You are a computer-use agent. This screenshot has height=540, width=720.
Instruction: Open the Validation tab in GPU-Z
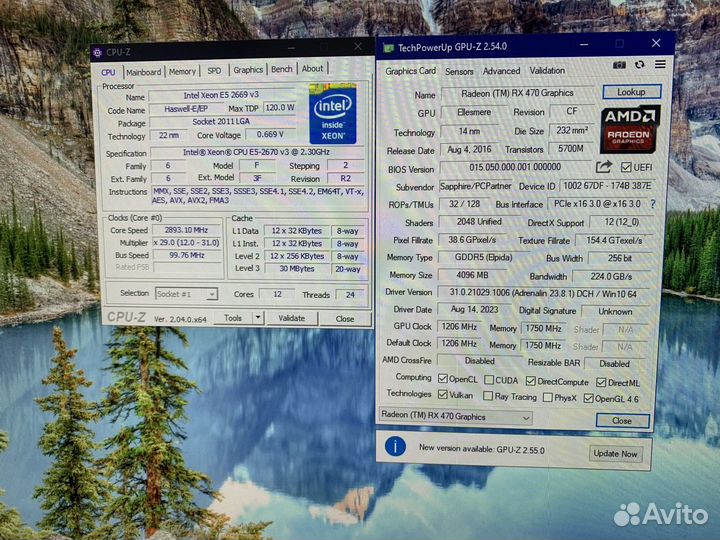[547, 70]
